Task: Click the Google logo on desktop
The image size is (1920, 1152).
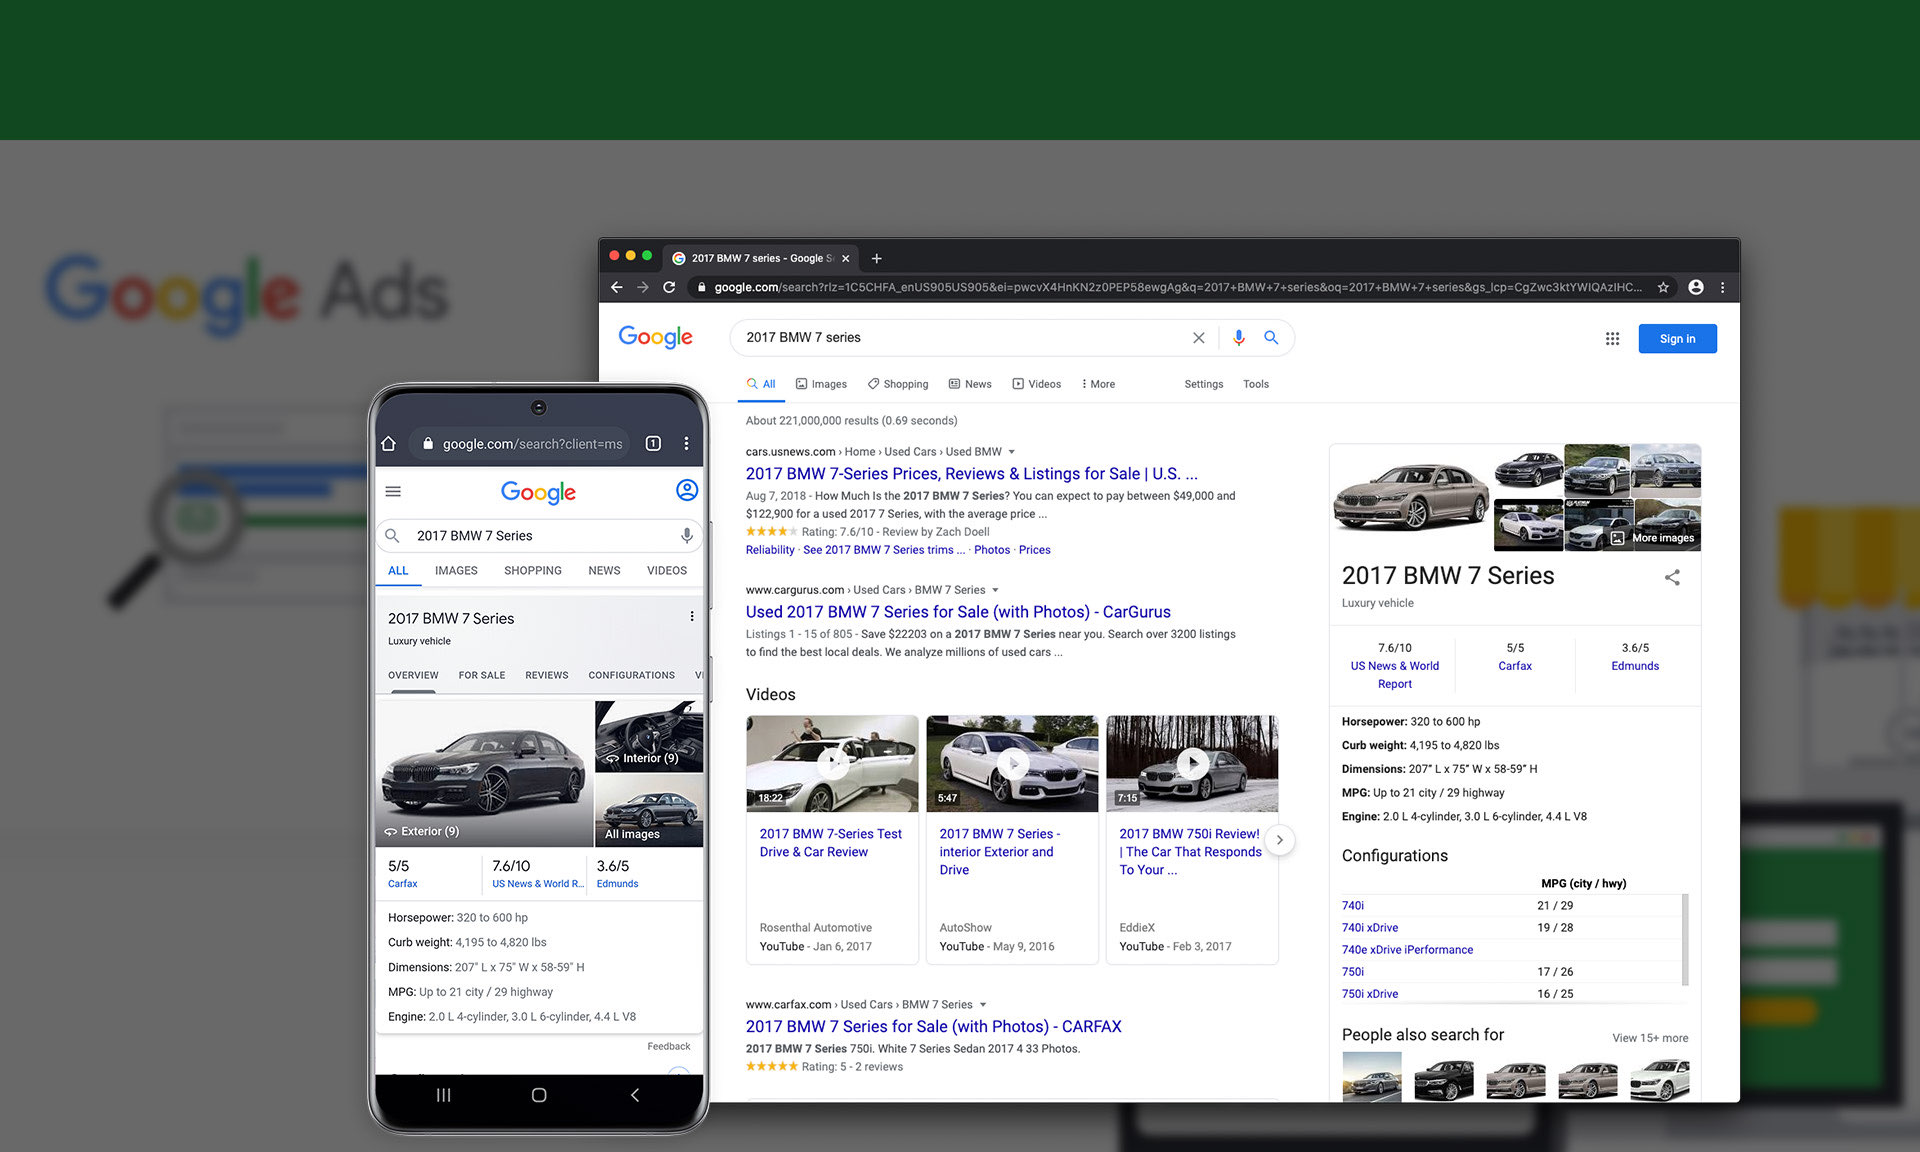Action: coord(655,337)
